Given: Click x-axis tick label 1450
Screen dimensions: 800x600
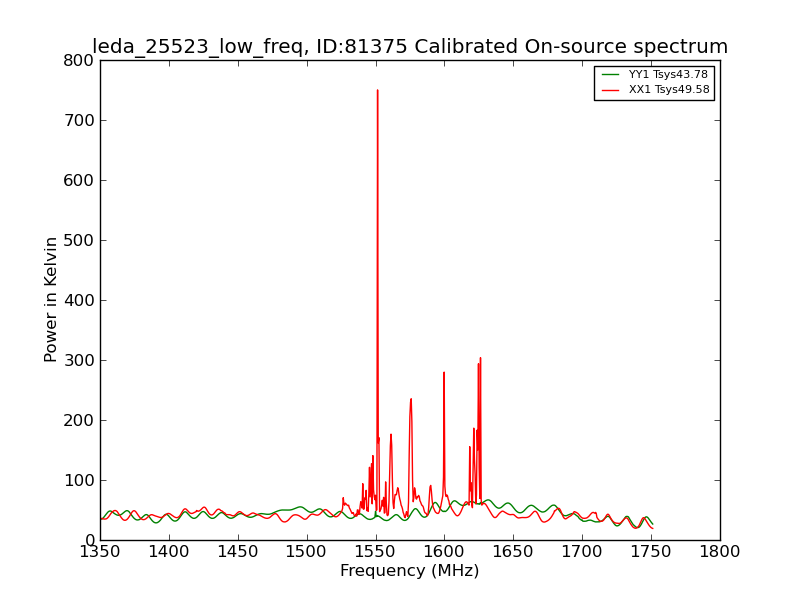Looking at the screenshot, I should [x=238, y=552].
